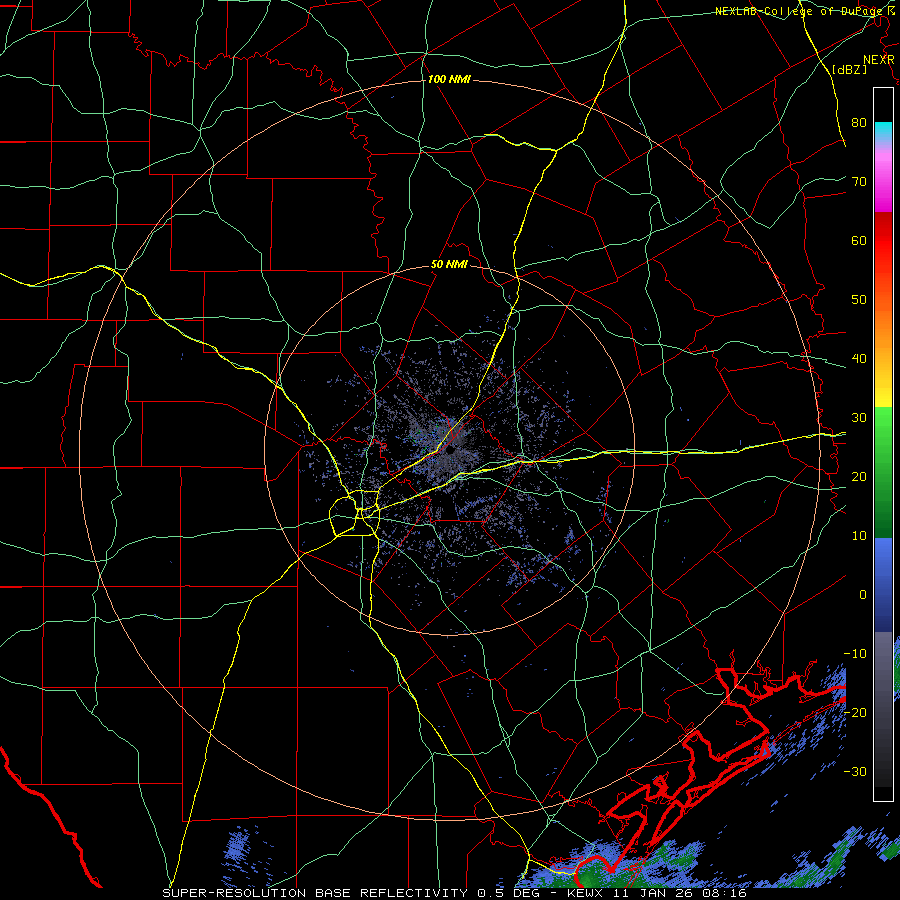The image size is (900, 900).
Task: Click the 70 value on dBZ scale
Action: (x=859, y=182)
